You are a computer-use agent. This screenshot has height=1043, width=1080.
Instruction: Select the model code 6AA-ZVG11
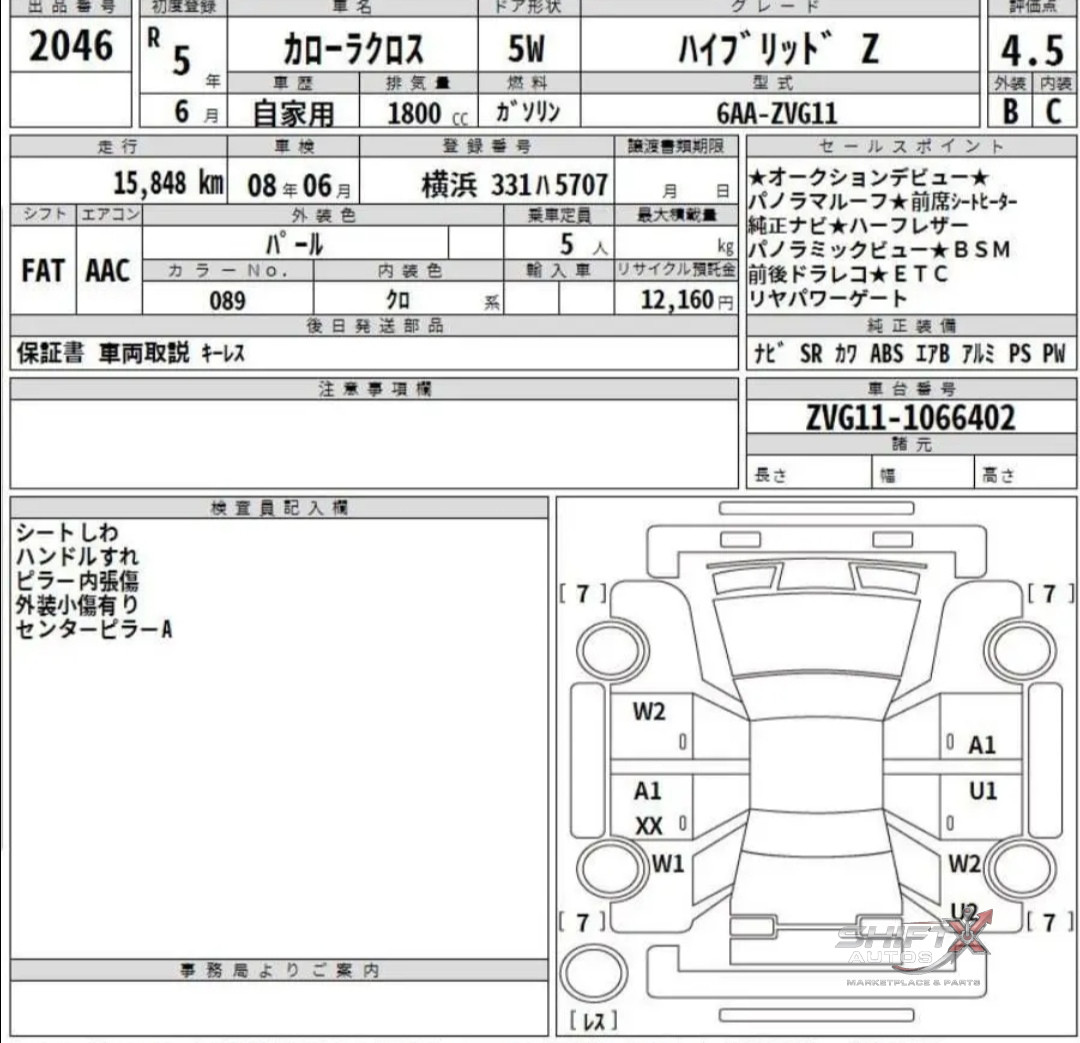coord(777,113)
